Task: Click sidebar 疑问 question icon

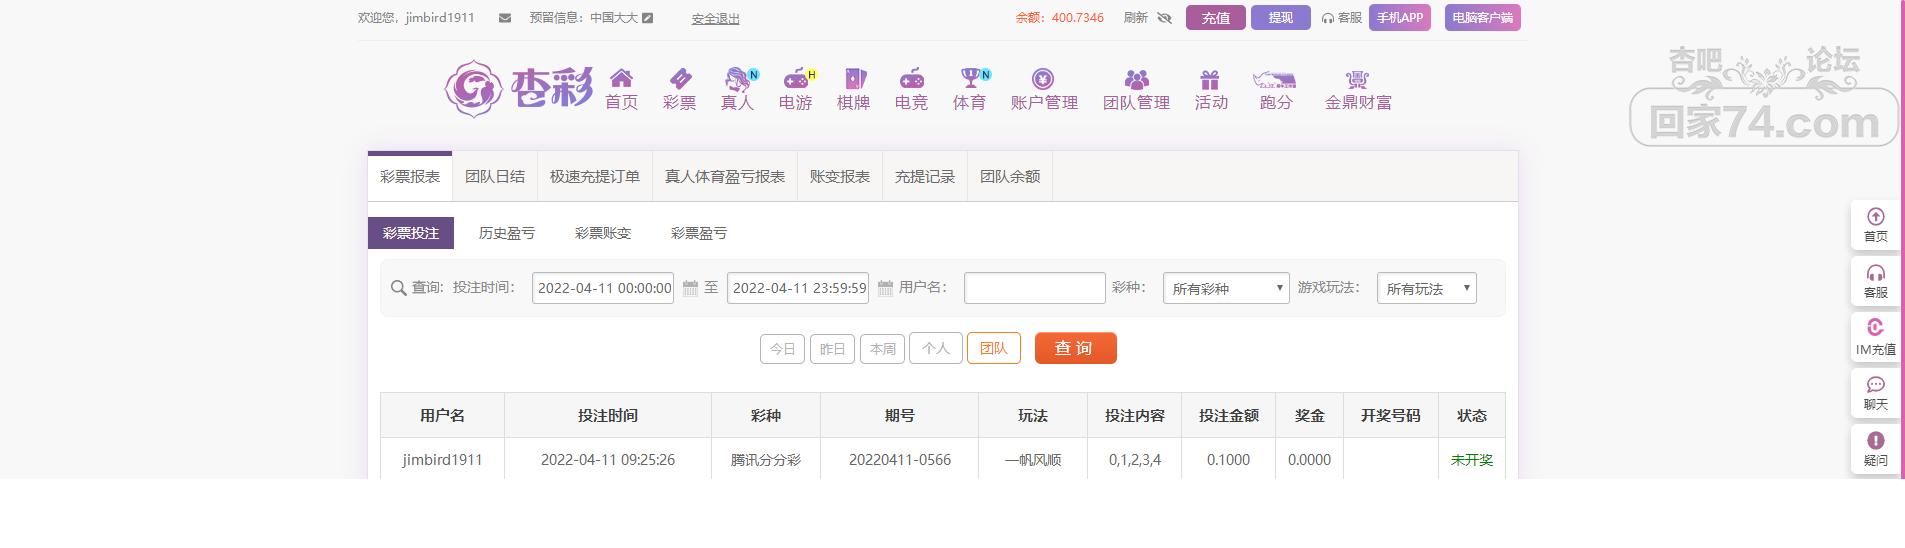Action: [x=1876, y=440]
